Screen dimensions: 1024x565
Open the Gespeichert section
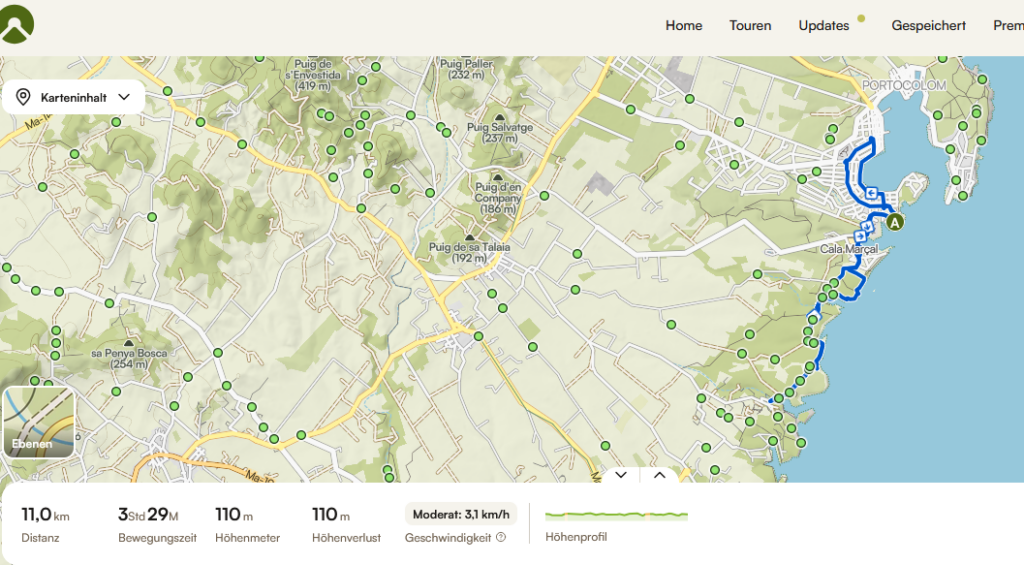(x=928, y=26)
